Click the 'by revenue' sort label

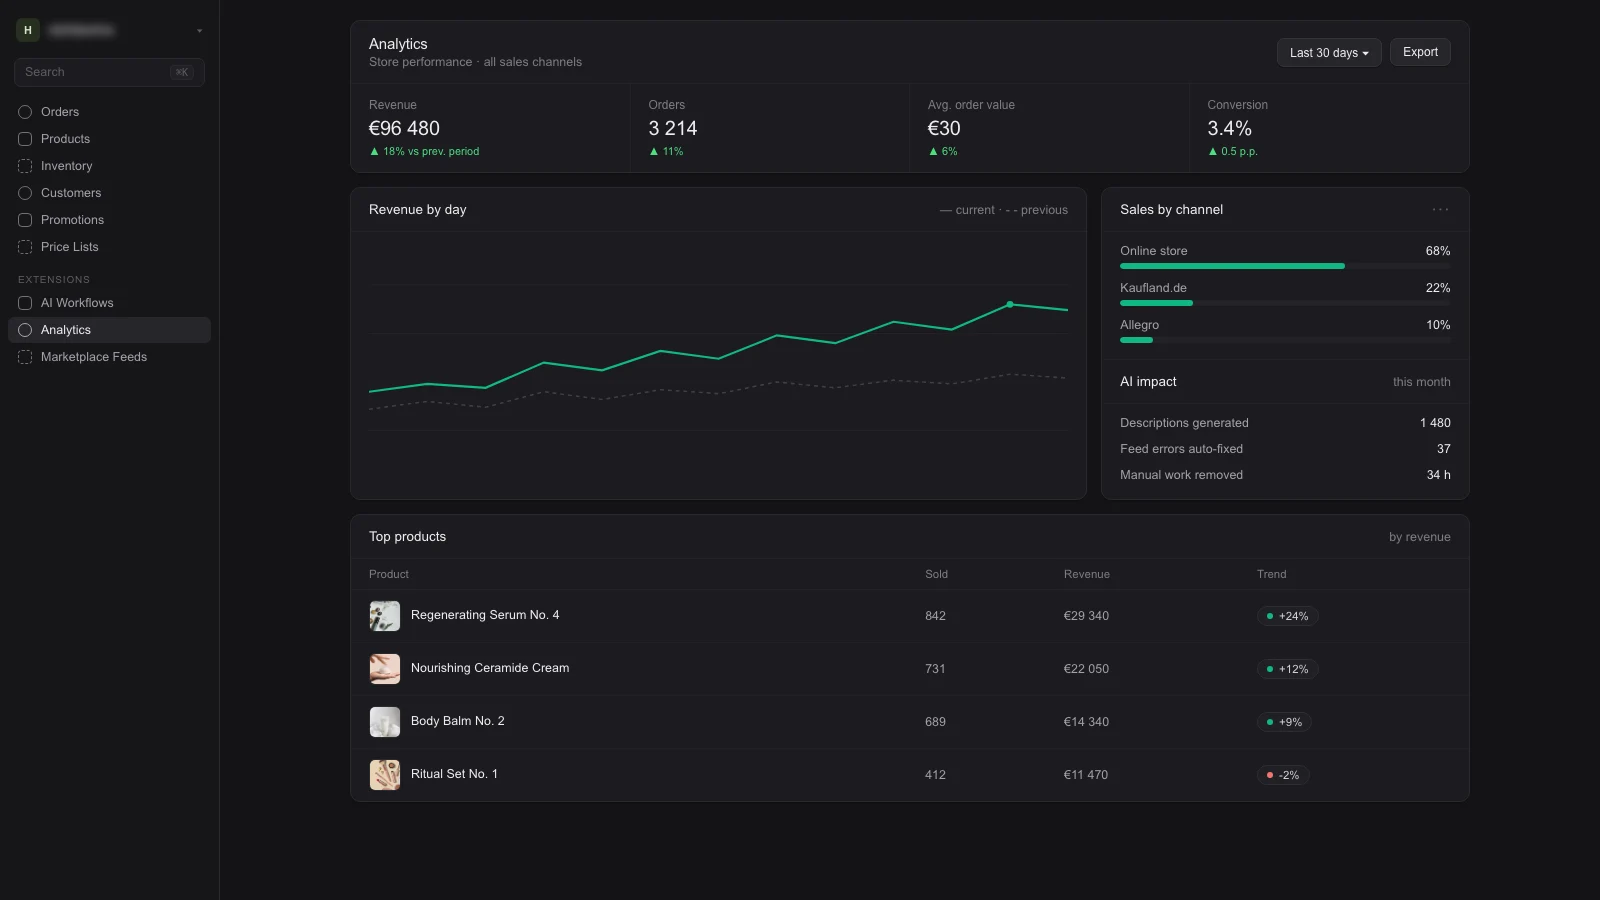pos(1419,537)
